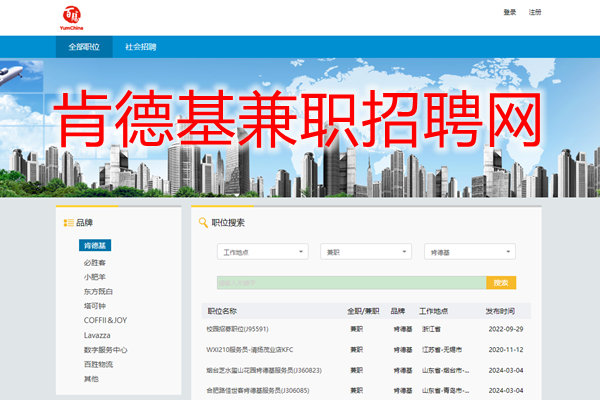The height and width of the screenshot is (400, 600).
Task: Select the 肯德基 brand
Action: pos(95,245)
